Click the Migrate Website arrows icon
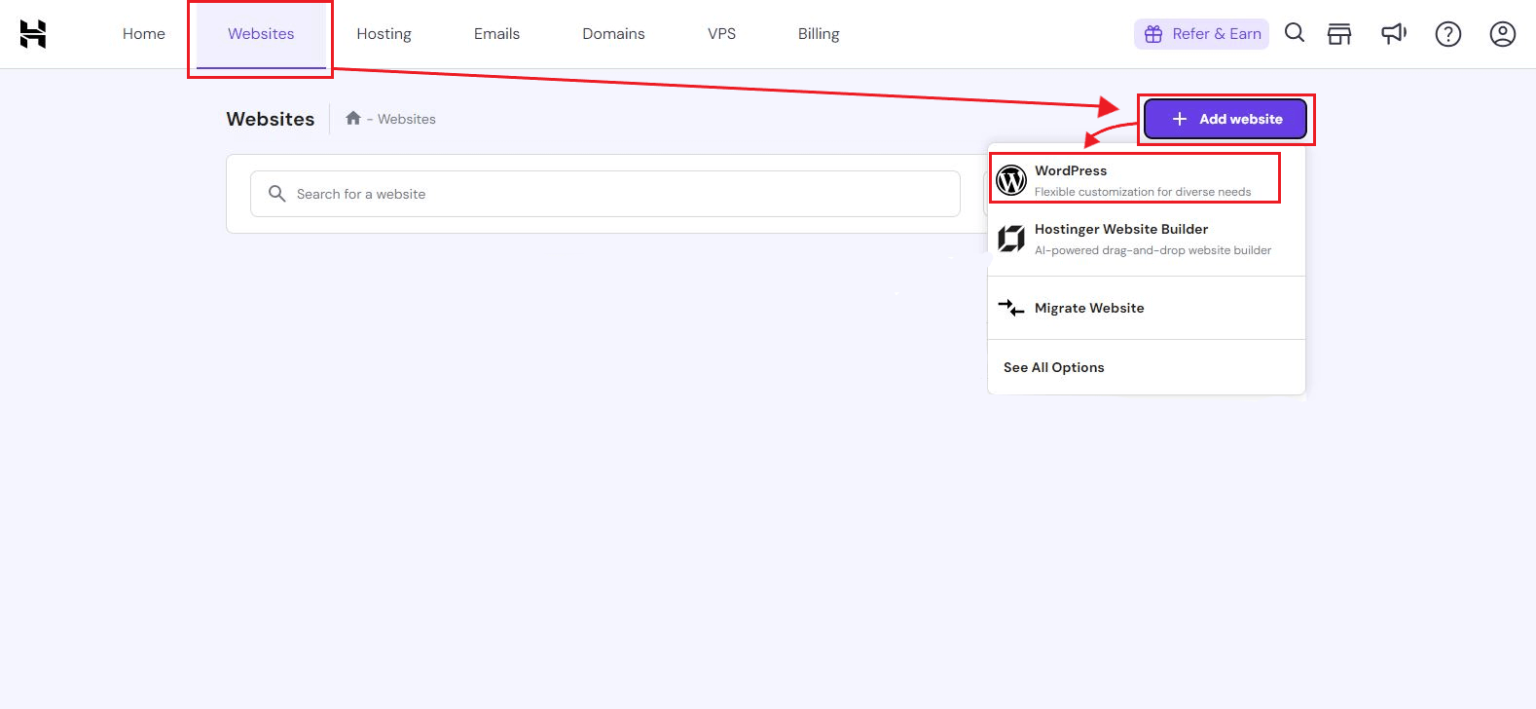 (1012, 308)
